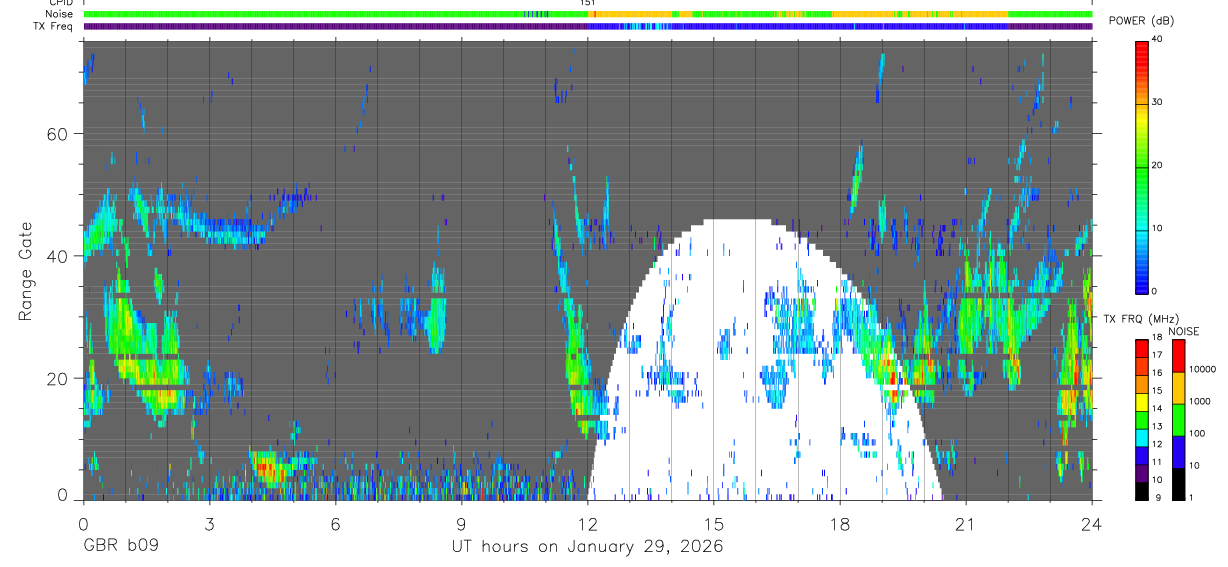This screenshot has height=567, width=1228.
Task: Select 12 MHz tick on TX FRQ scale
Action: [x=1156, y=444]
